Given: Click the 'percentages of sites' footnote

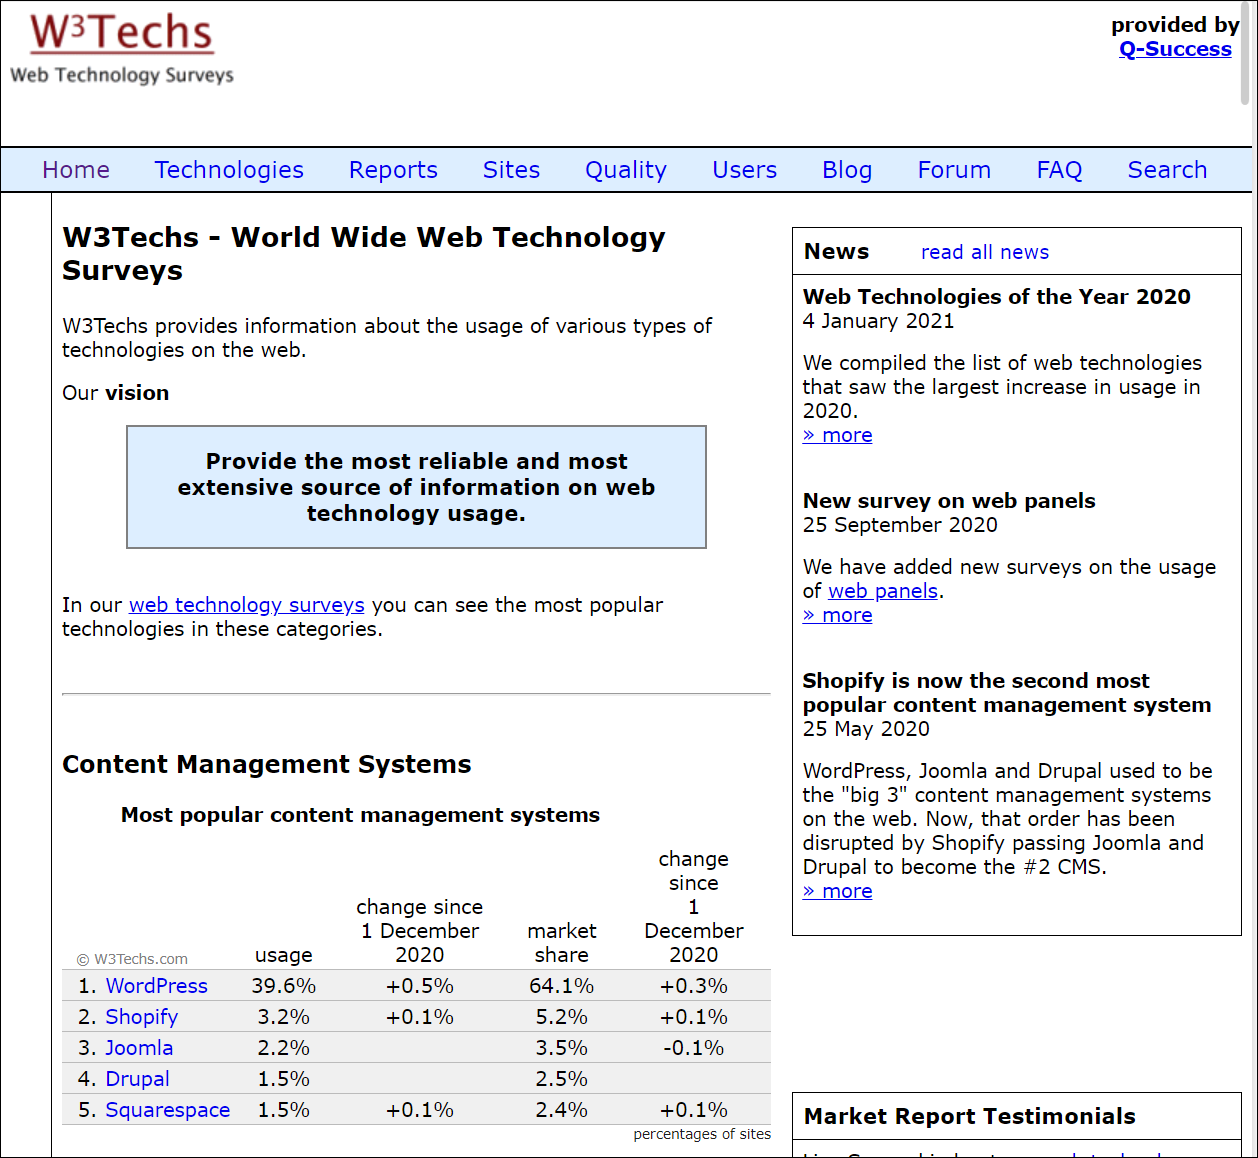Looking at the screenshot, I should click(702, 1134).
